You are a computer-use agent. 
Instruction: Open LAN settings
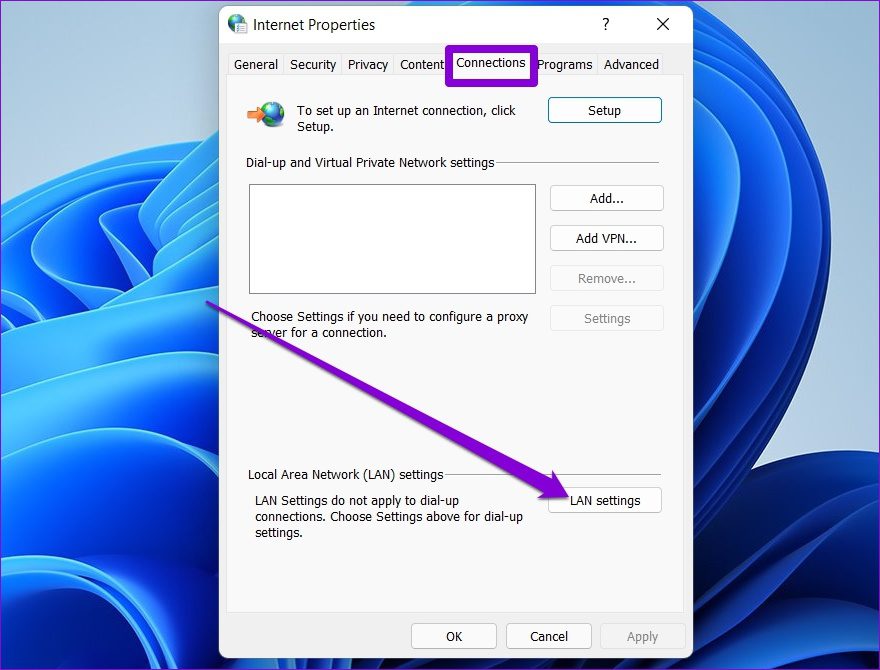[x=604, y=500]
